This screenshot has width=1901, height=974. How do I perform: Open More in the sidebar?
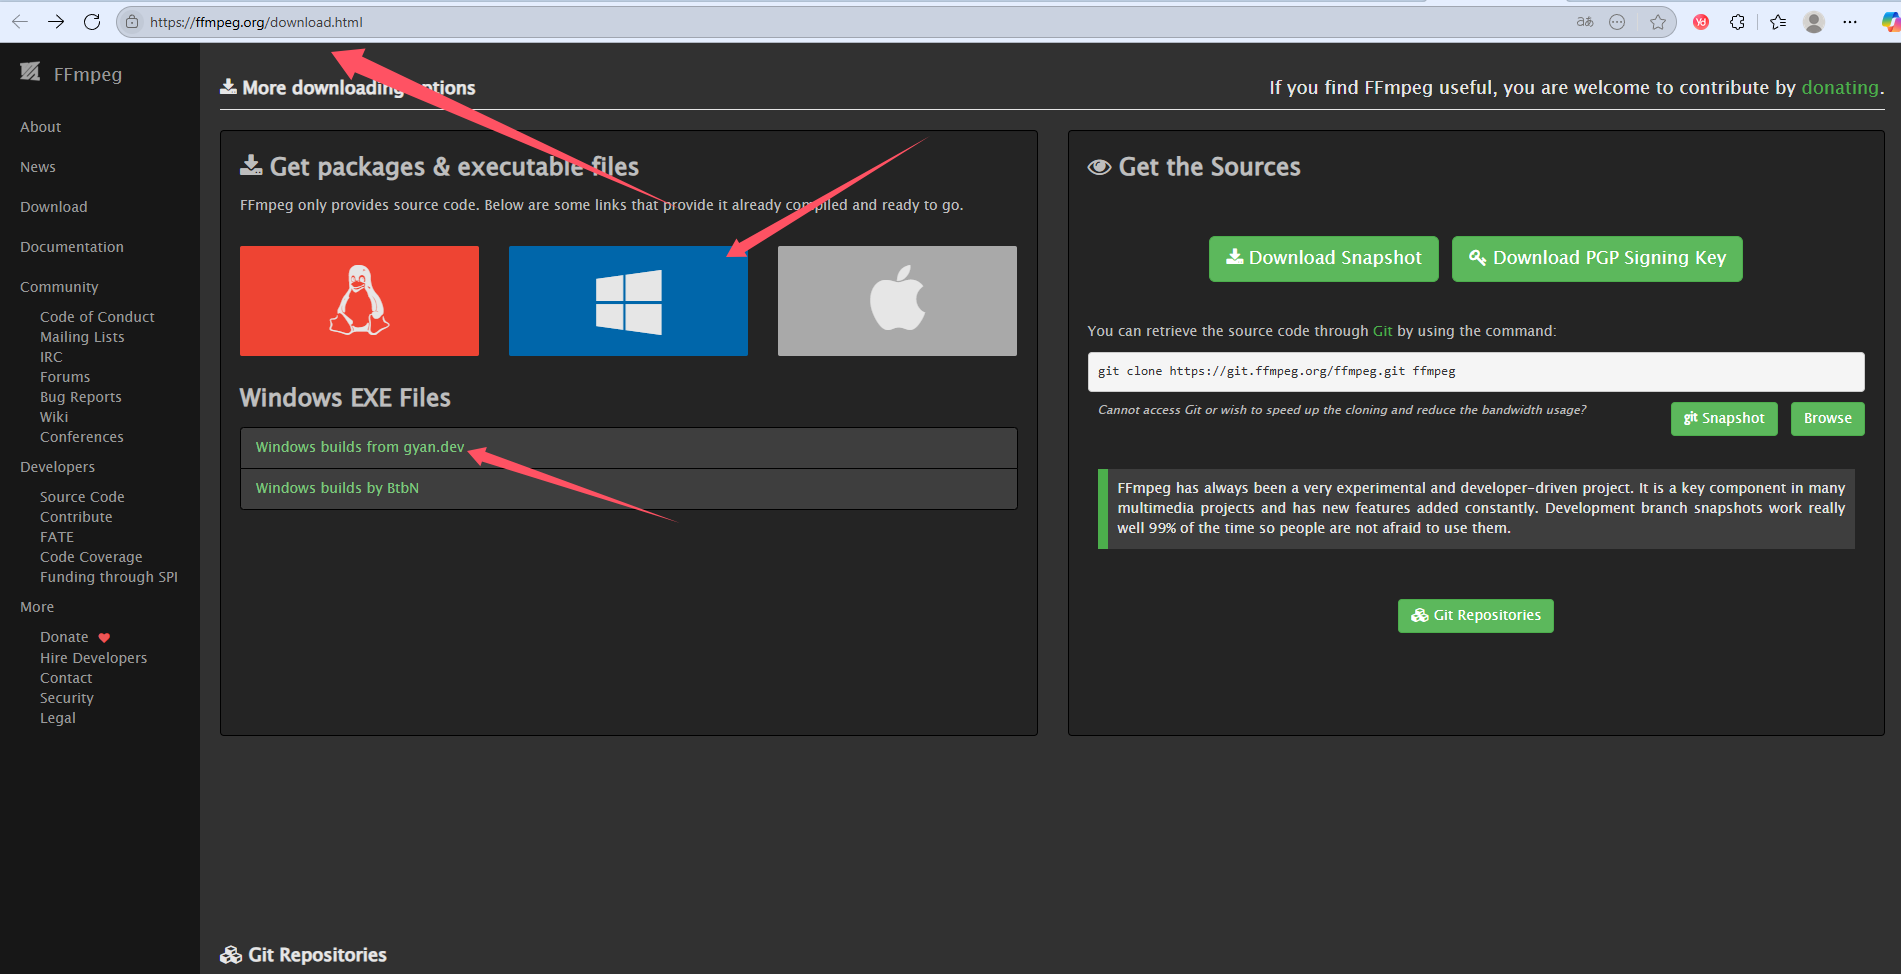(37, 607)
